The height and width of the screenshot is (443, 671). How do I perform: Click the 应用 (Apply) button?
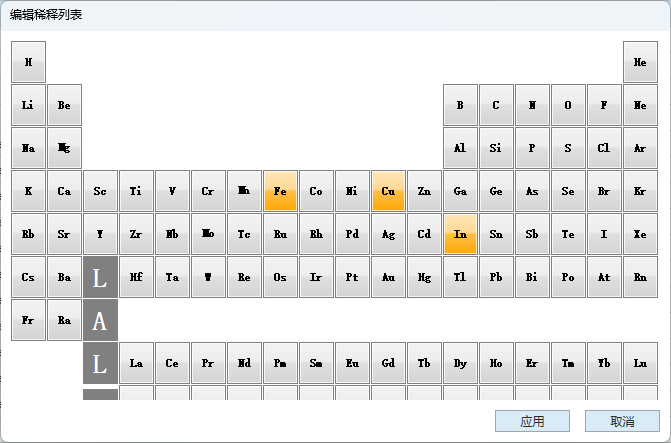click(x=532, y=422)
